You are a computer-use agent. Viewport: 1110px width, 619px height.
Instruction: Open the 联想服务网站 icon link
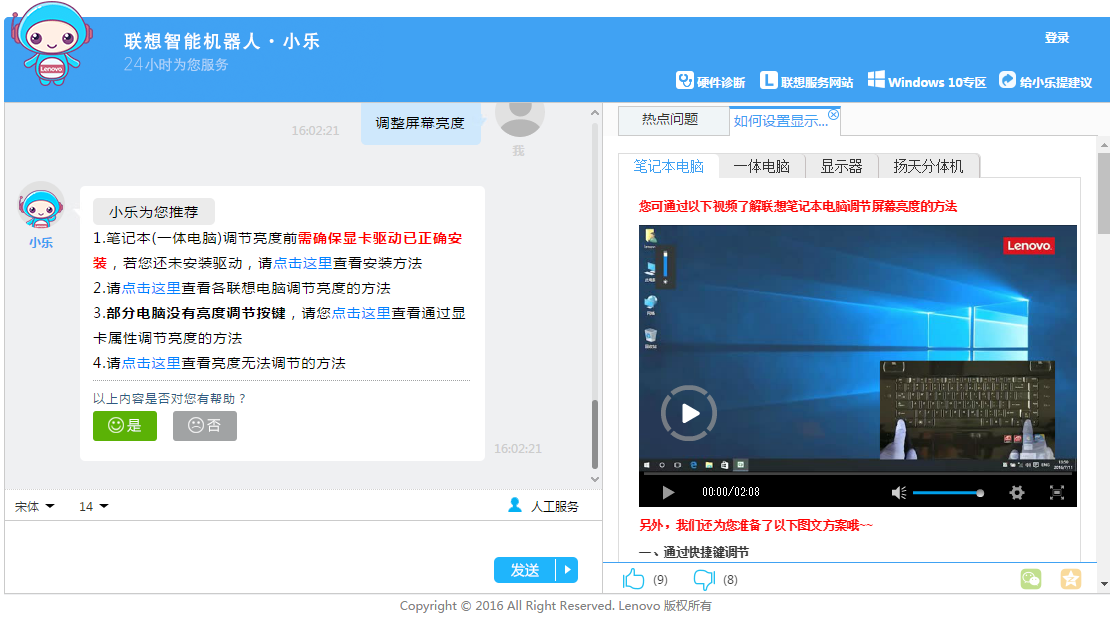[769, 81]
